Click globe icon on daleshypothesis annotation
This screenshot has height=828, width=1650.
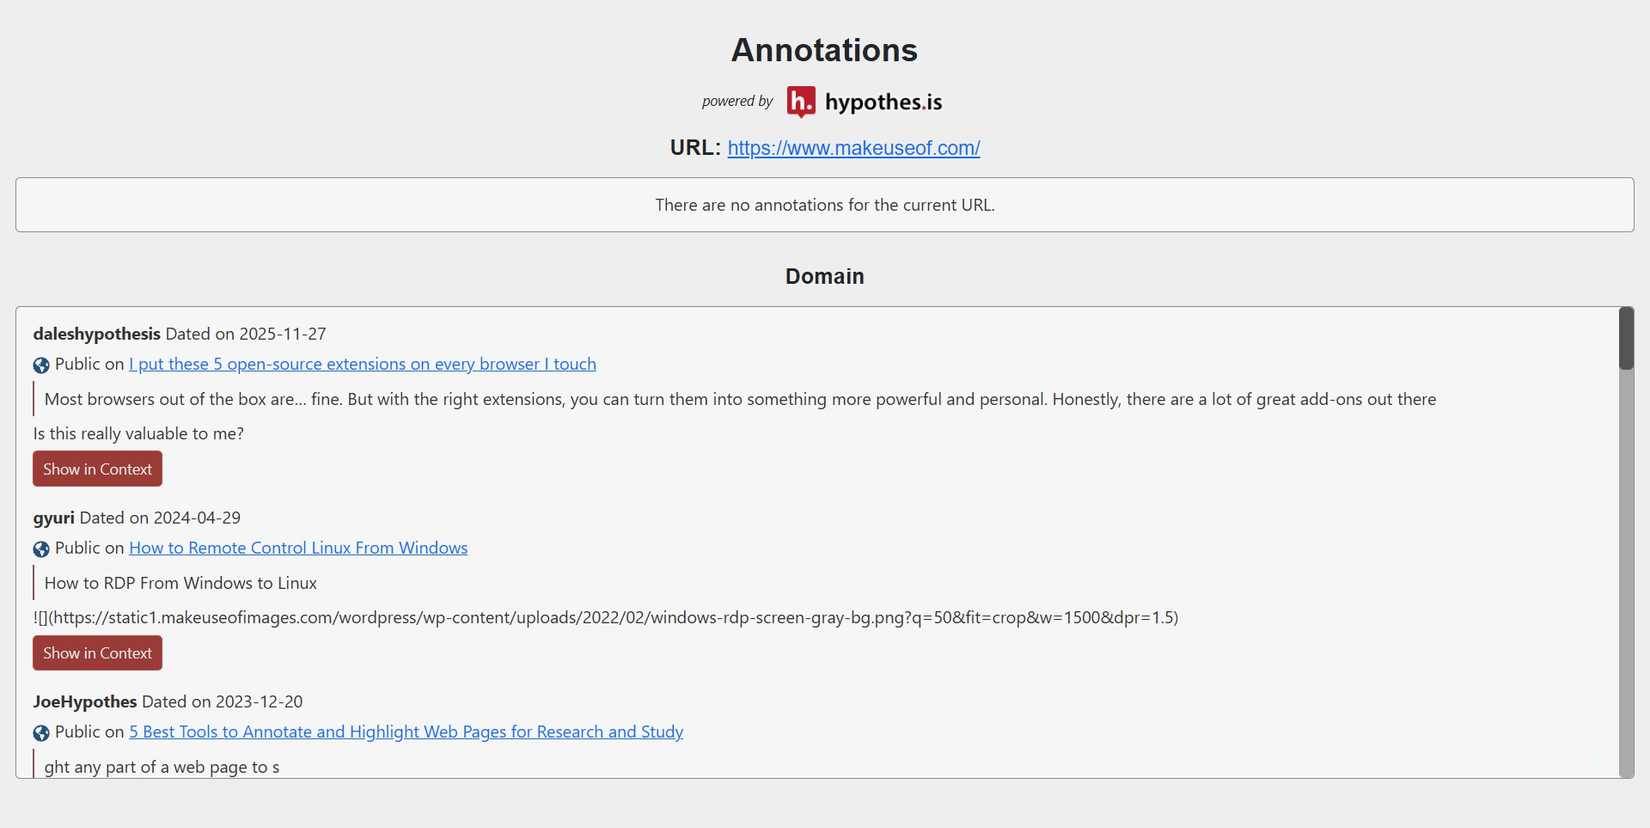(41, 365)
